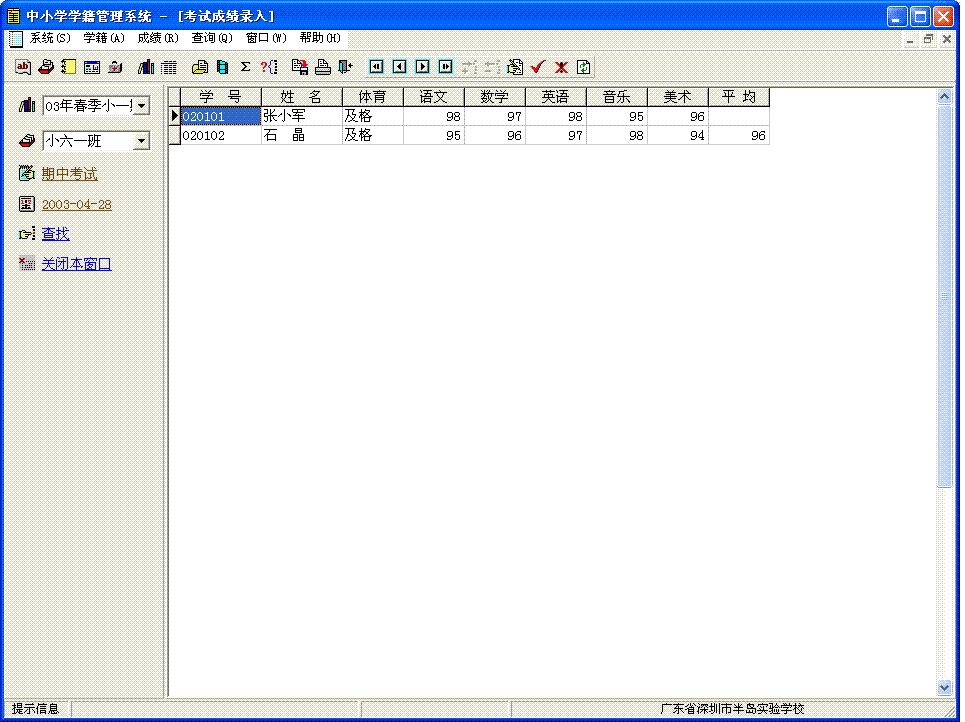The width and height of the screenshot is (965, 722).
Task: Click the red X cancel icon
Action: [561, 67]
